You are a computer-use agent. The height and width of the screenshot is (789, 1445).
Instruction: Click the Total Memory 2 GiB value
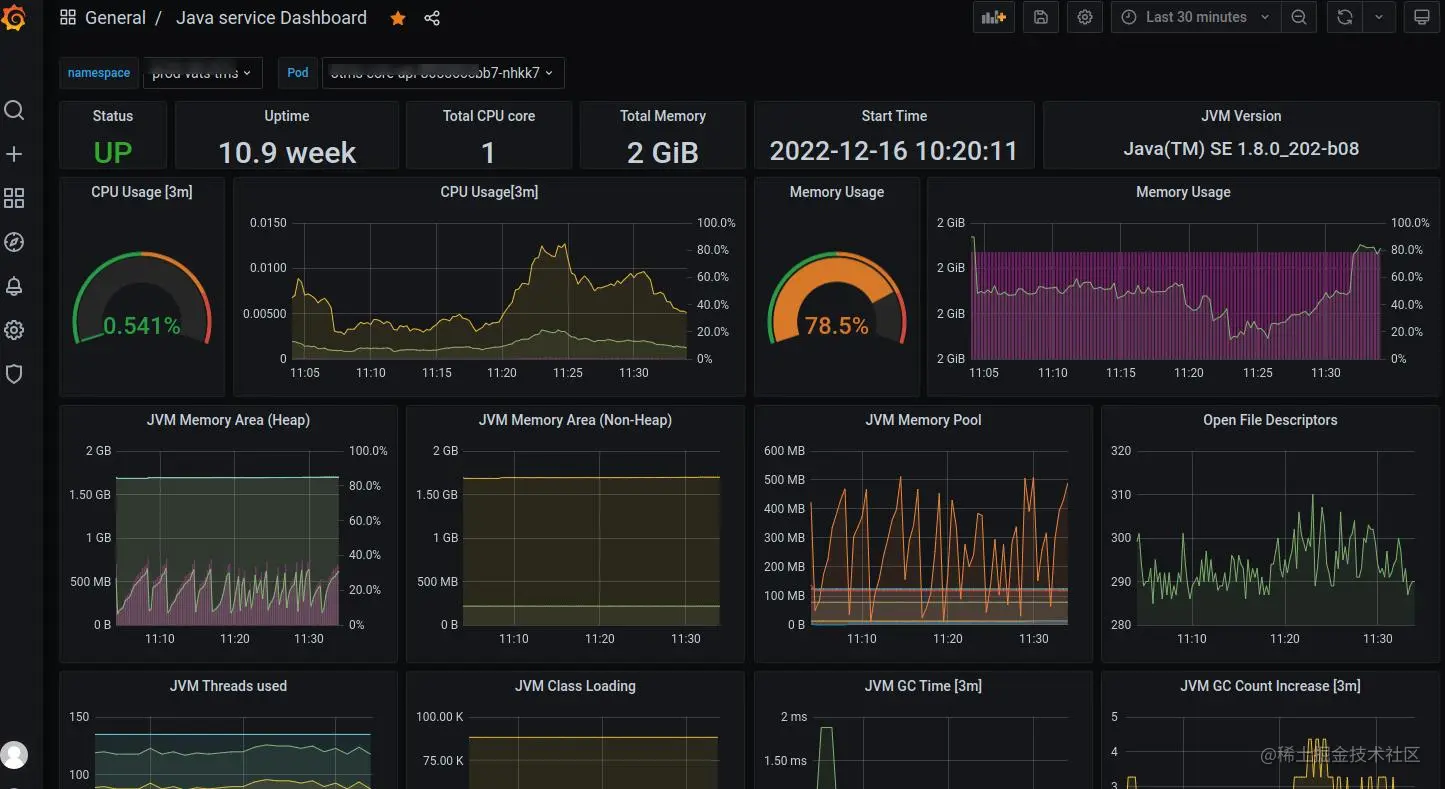[x=663, y=152]
